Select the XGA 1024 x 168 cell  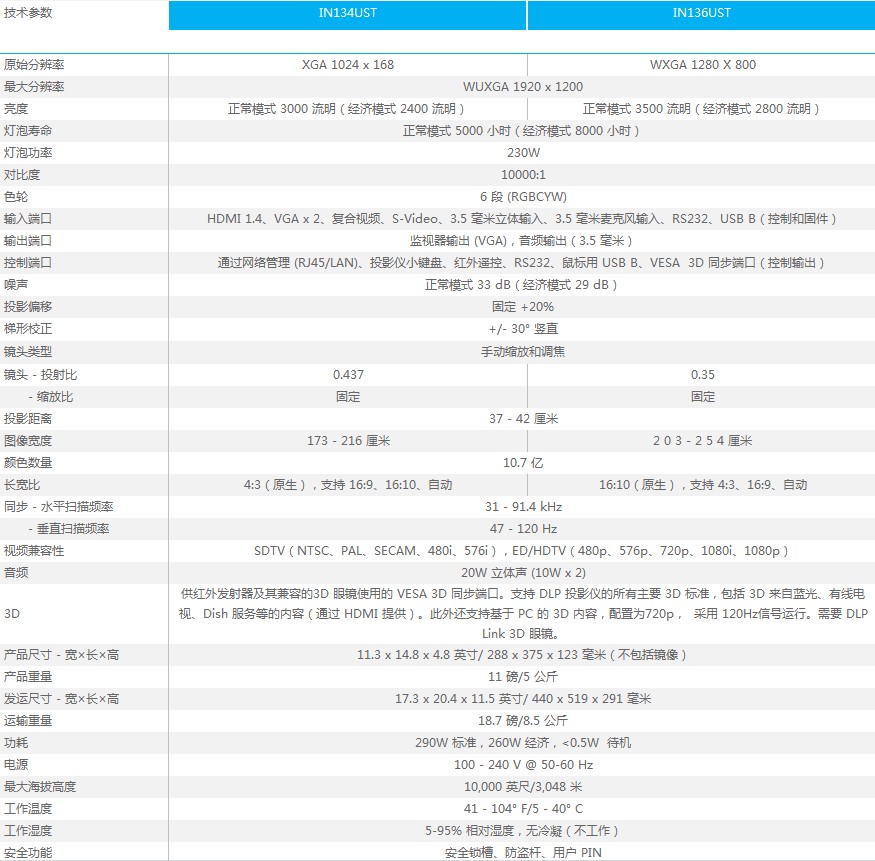348,65
